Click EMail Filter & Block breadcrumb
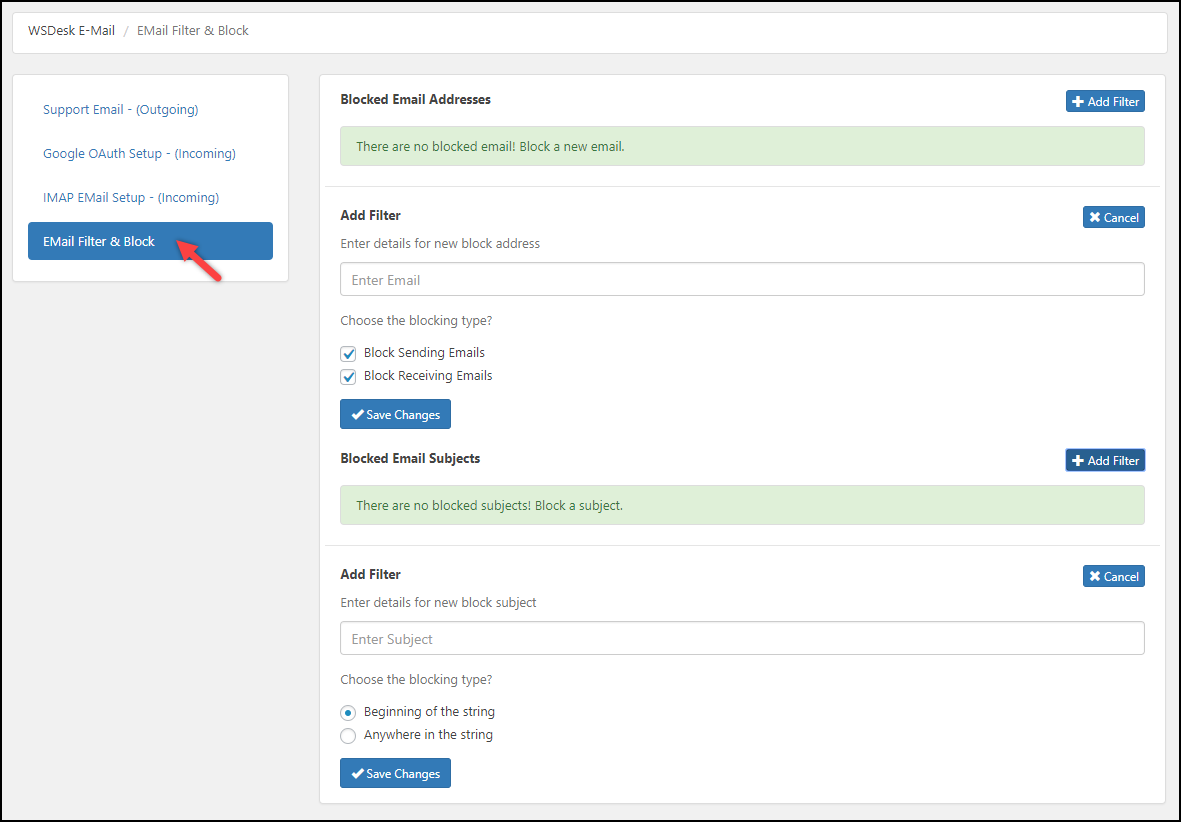The width and height of the screenshot is (1181, 822). coord(193,30)
